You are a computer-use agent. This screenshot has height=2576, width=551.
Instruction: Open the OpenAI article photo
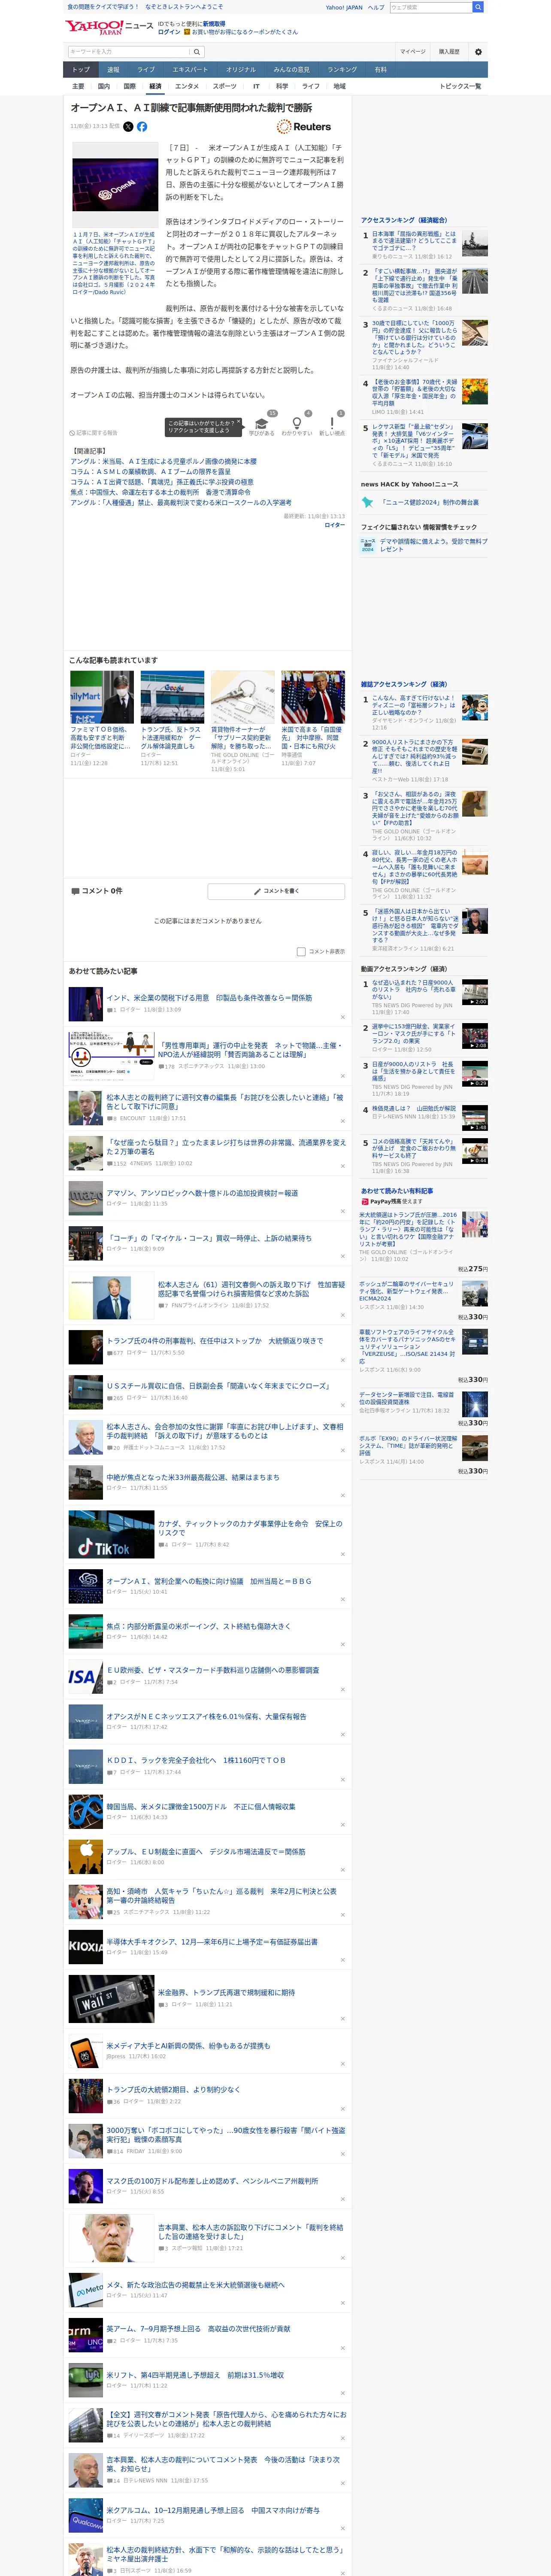115,185
